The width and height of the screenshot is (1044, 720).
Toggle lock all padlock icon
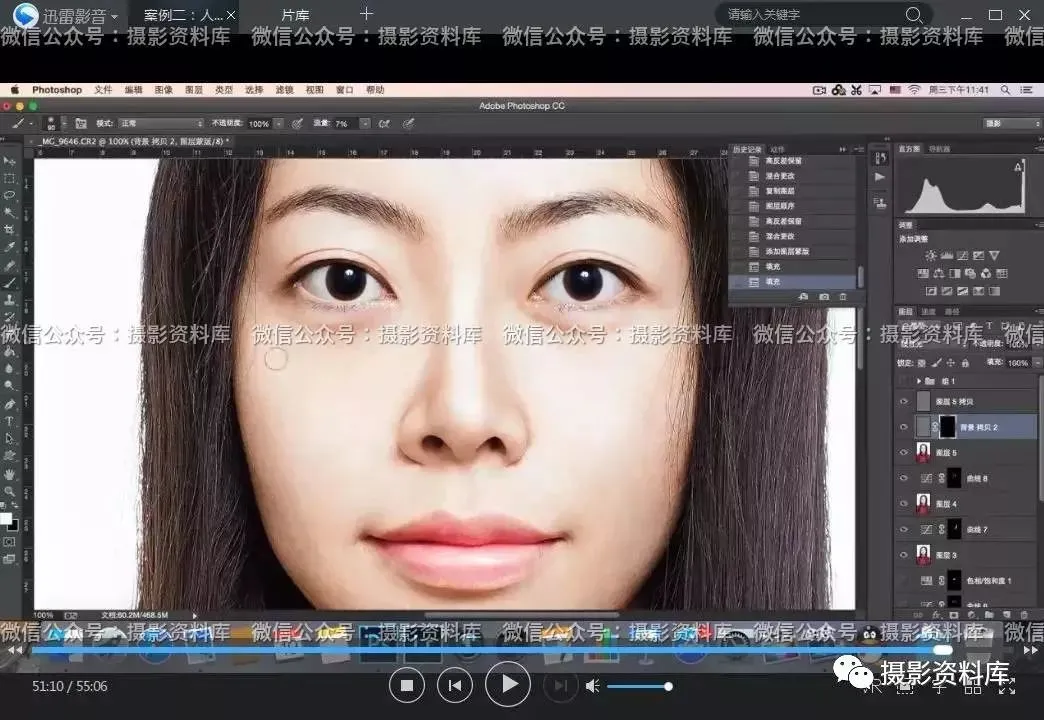click(x=965, y=363)
